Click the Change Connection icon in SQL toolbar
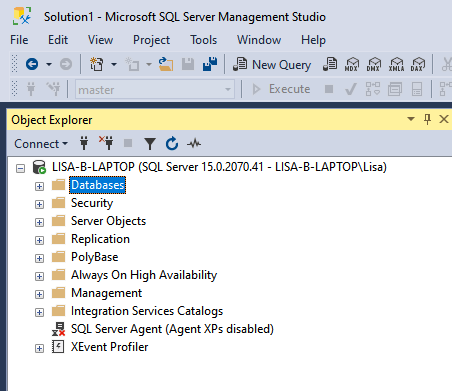 point(53,89)
